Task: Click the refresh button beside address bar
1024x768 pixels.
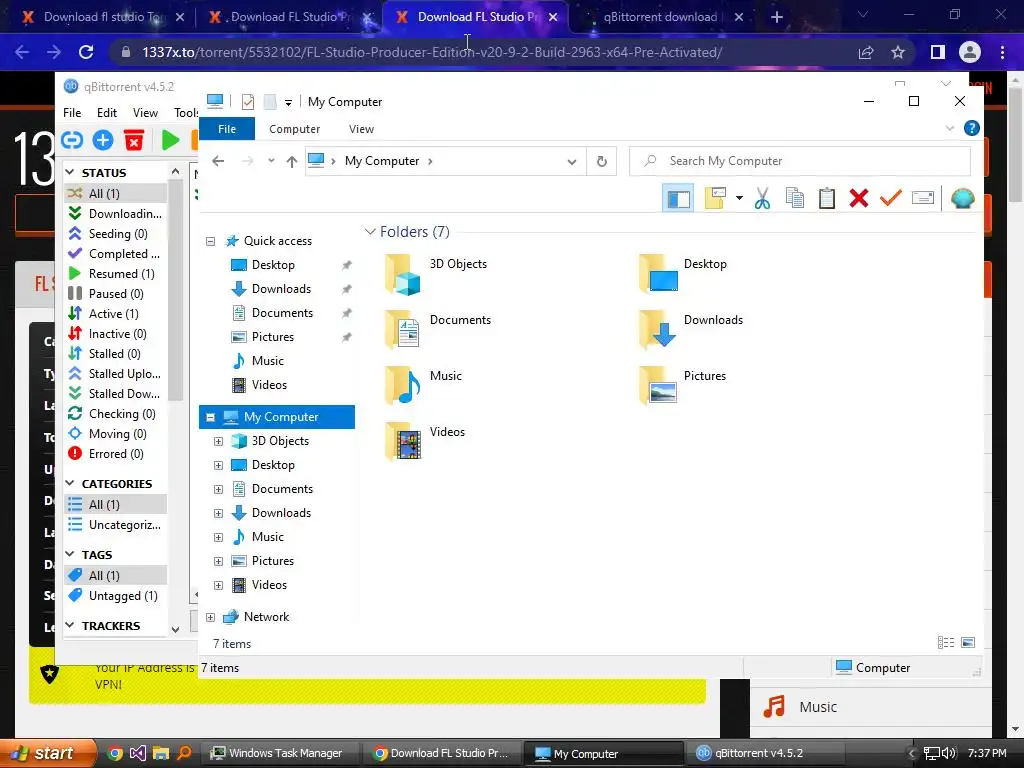Action: coord(601,161)
